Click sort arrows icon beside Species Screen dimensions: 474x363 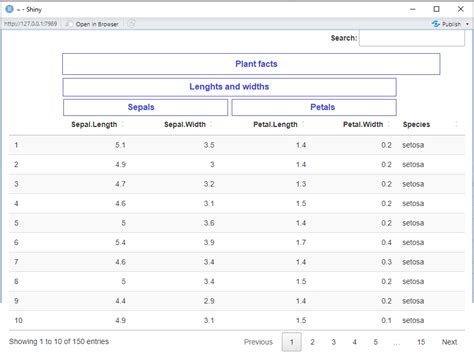pos(456,124)
